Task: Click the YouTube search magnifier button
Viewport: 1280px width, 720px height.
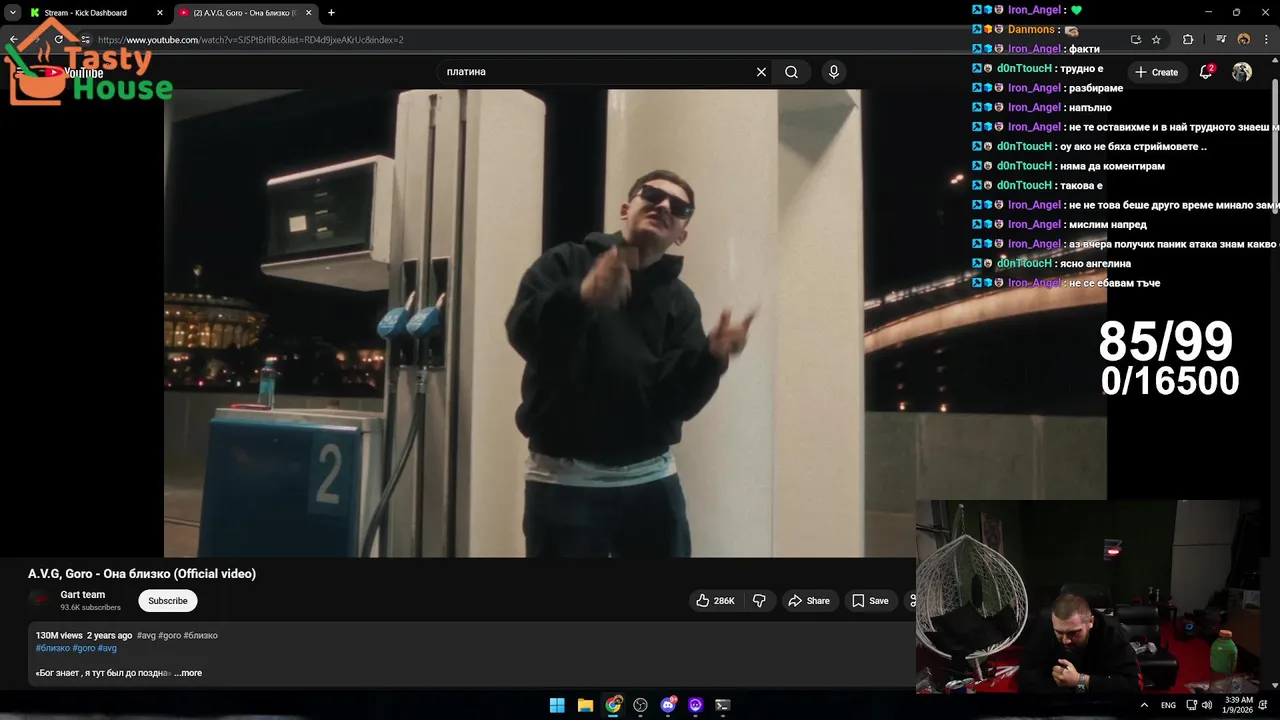Action: [x=791, y=72]
